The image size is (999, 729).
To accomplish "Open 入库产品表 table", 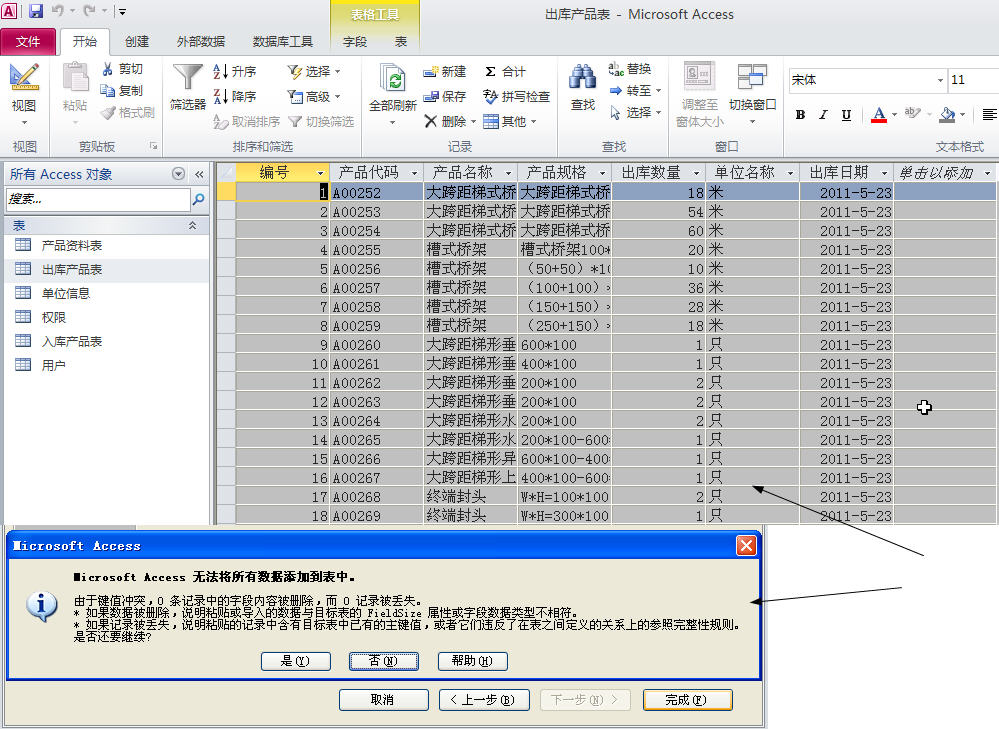I will click(71, 341).
